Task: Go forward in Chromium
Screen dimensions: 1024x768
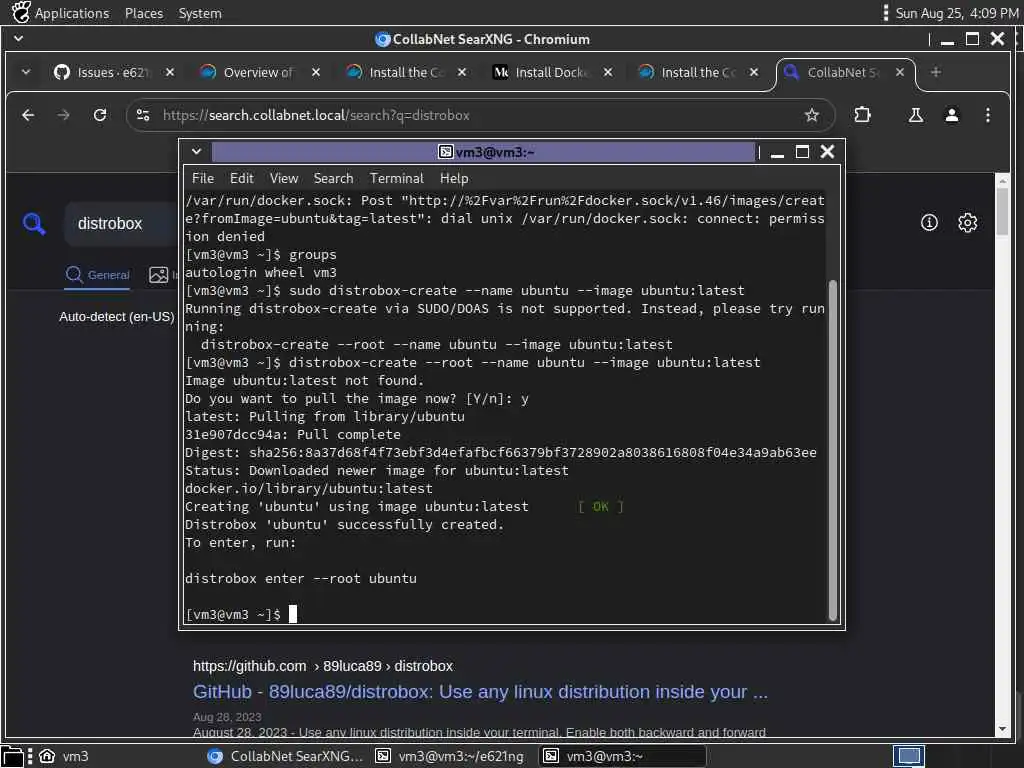Action: [63, 115]
